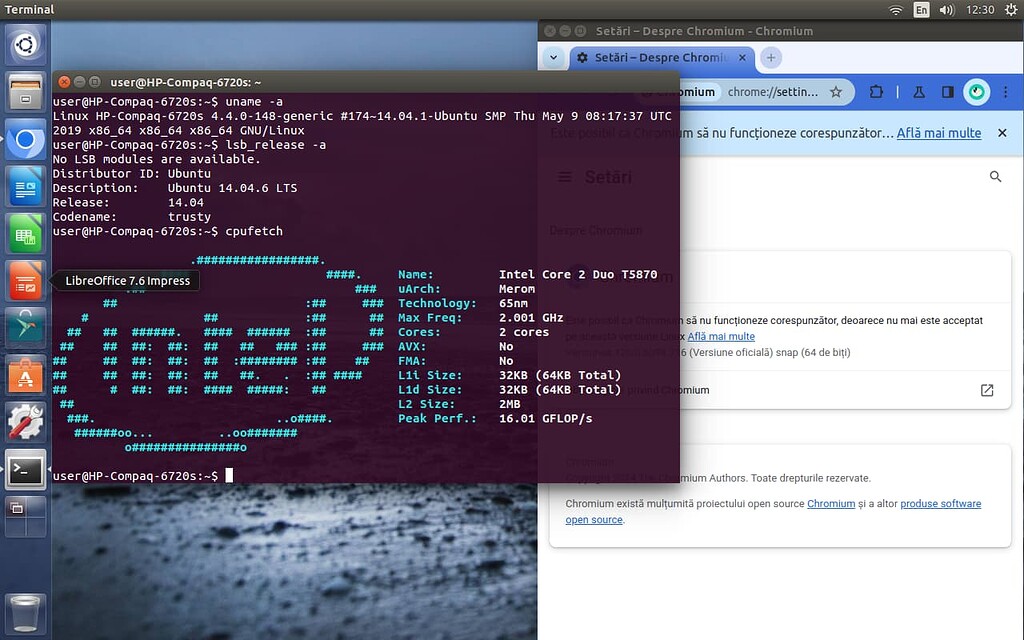Click the open-in-new-window icon near Chromium info

(987, 390)
